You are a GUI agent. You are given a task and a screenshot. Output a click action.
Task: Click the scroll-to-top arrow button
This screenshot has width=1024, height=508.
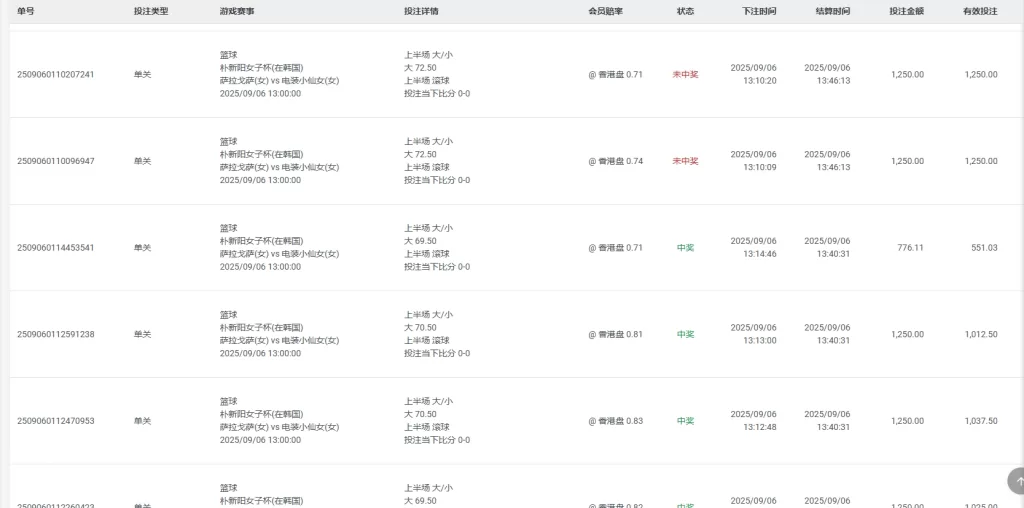coord(1017,481)
